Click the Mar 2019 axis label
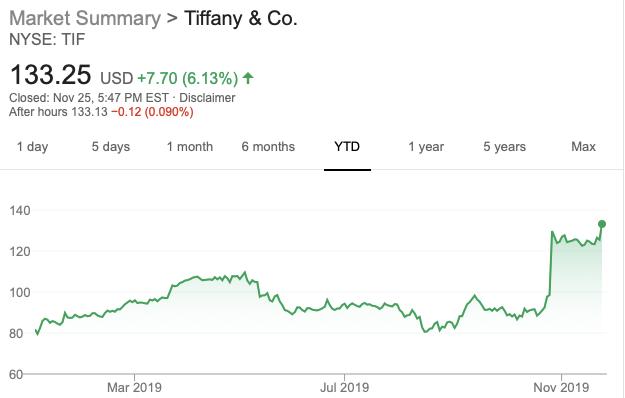Viewport: 625px width, 398px height. coord(134,387)
